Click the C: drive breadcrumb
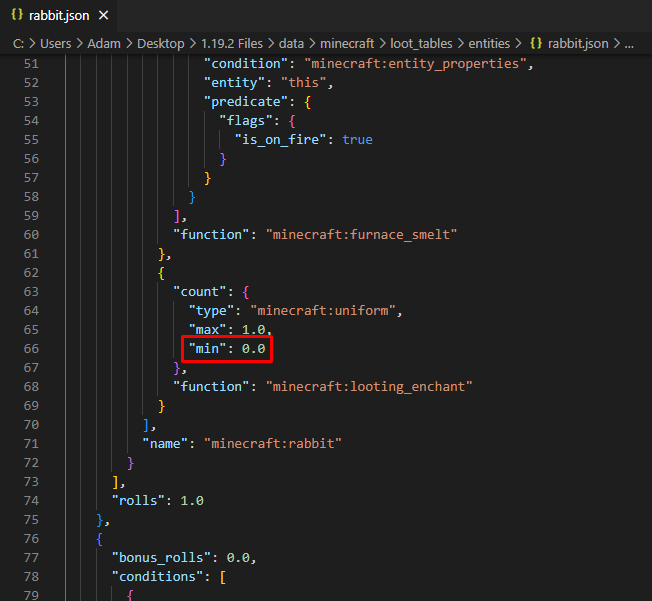This screenshot has width=652, height=601. (18, 43)
